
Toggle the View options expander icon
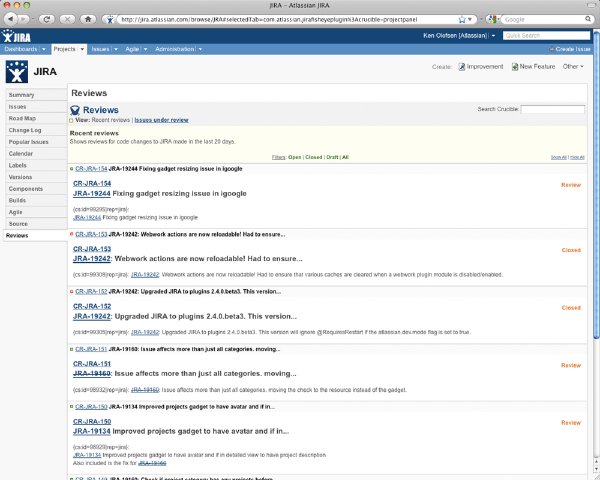click(71, 121)
